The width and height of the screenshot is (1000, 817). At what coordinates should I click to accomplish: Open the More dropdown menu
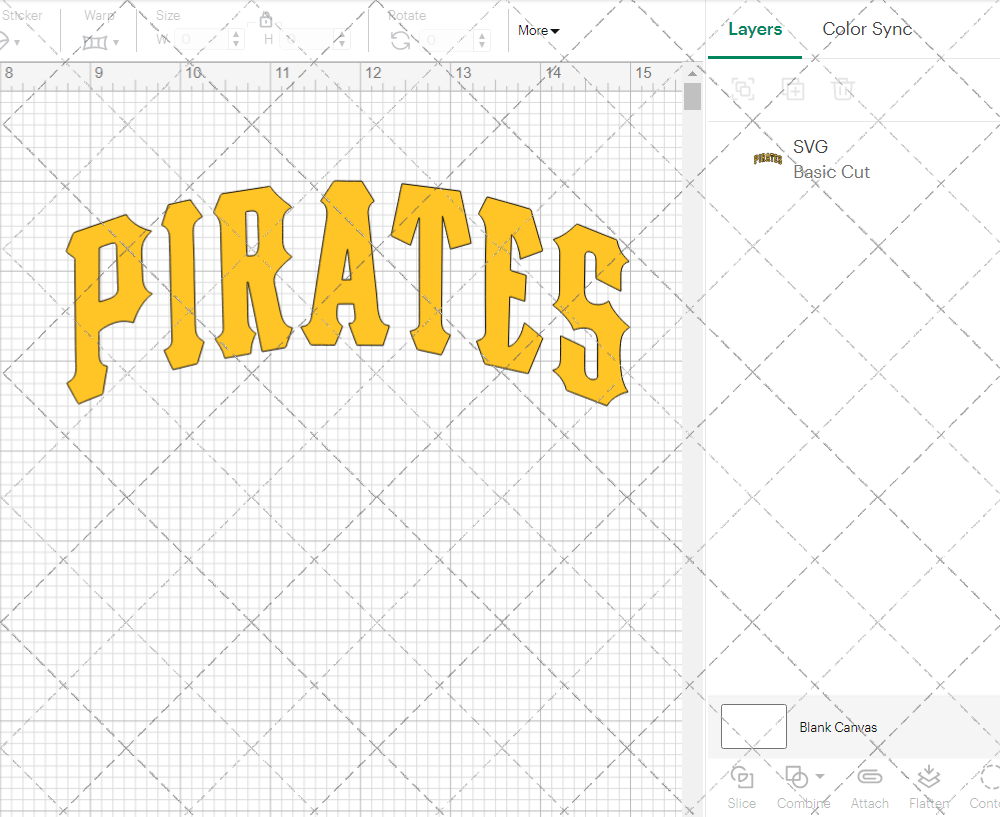pyautogui.click(x=538, y=31)
